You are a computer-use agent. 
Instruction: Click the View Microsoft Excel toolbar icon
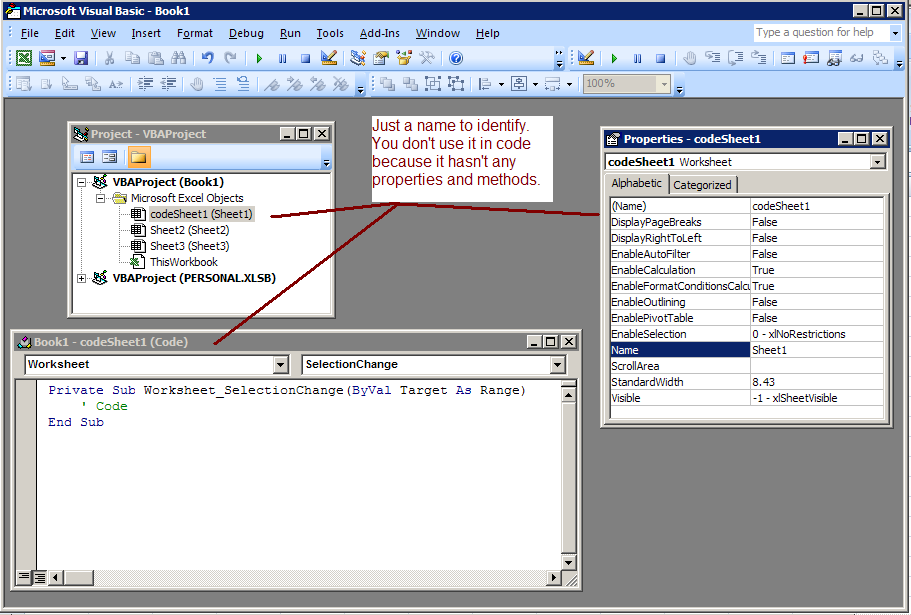click(23, 59)
